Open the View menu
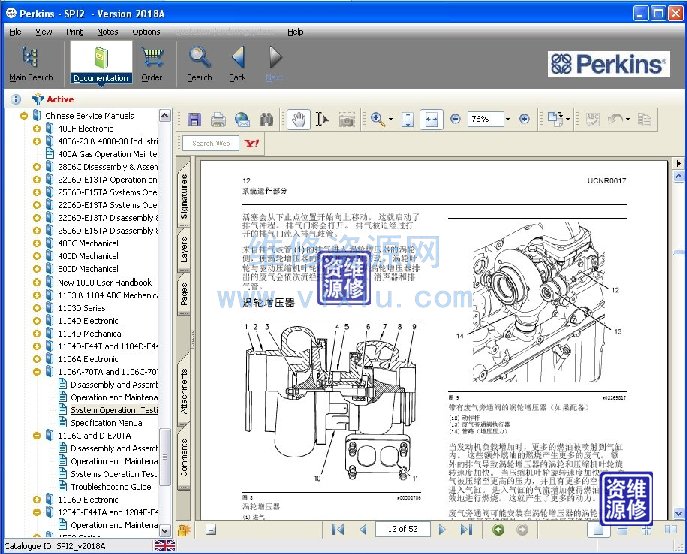The image size is (687, 554). tap(43, 32)
